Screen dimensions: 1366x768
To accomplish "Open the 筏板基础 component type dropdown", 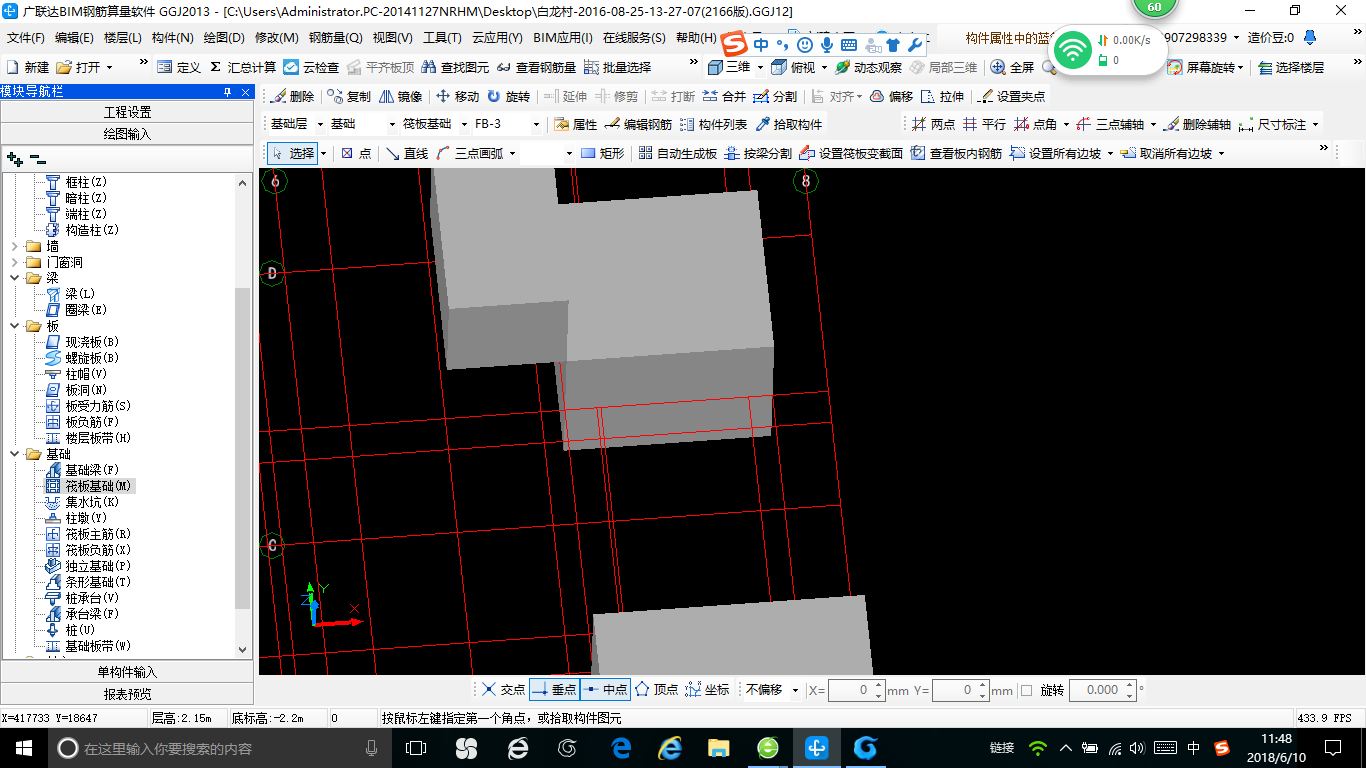I will coord(464,124).
